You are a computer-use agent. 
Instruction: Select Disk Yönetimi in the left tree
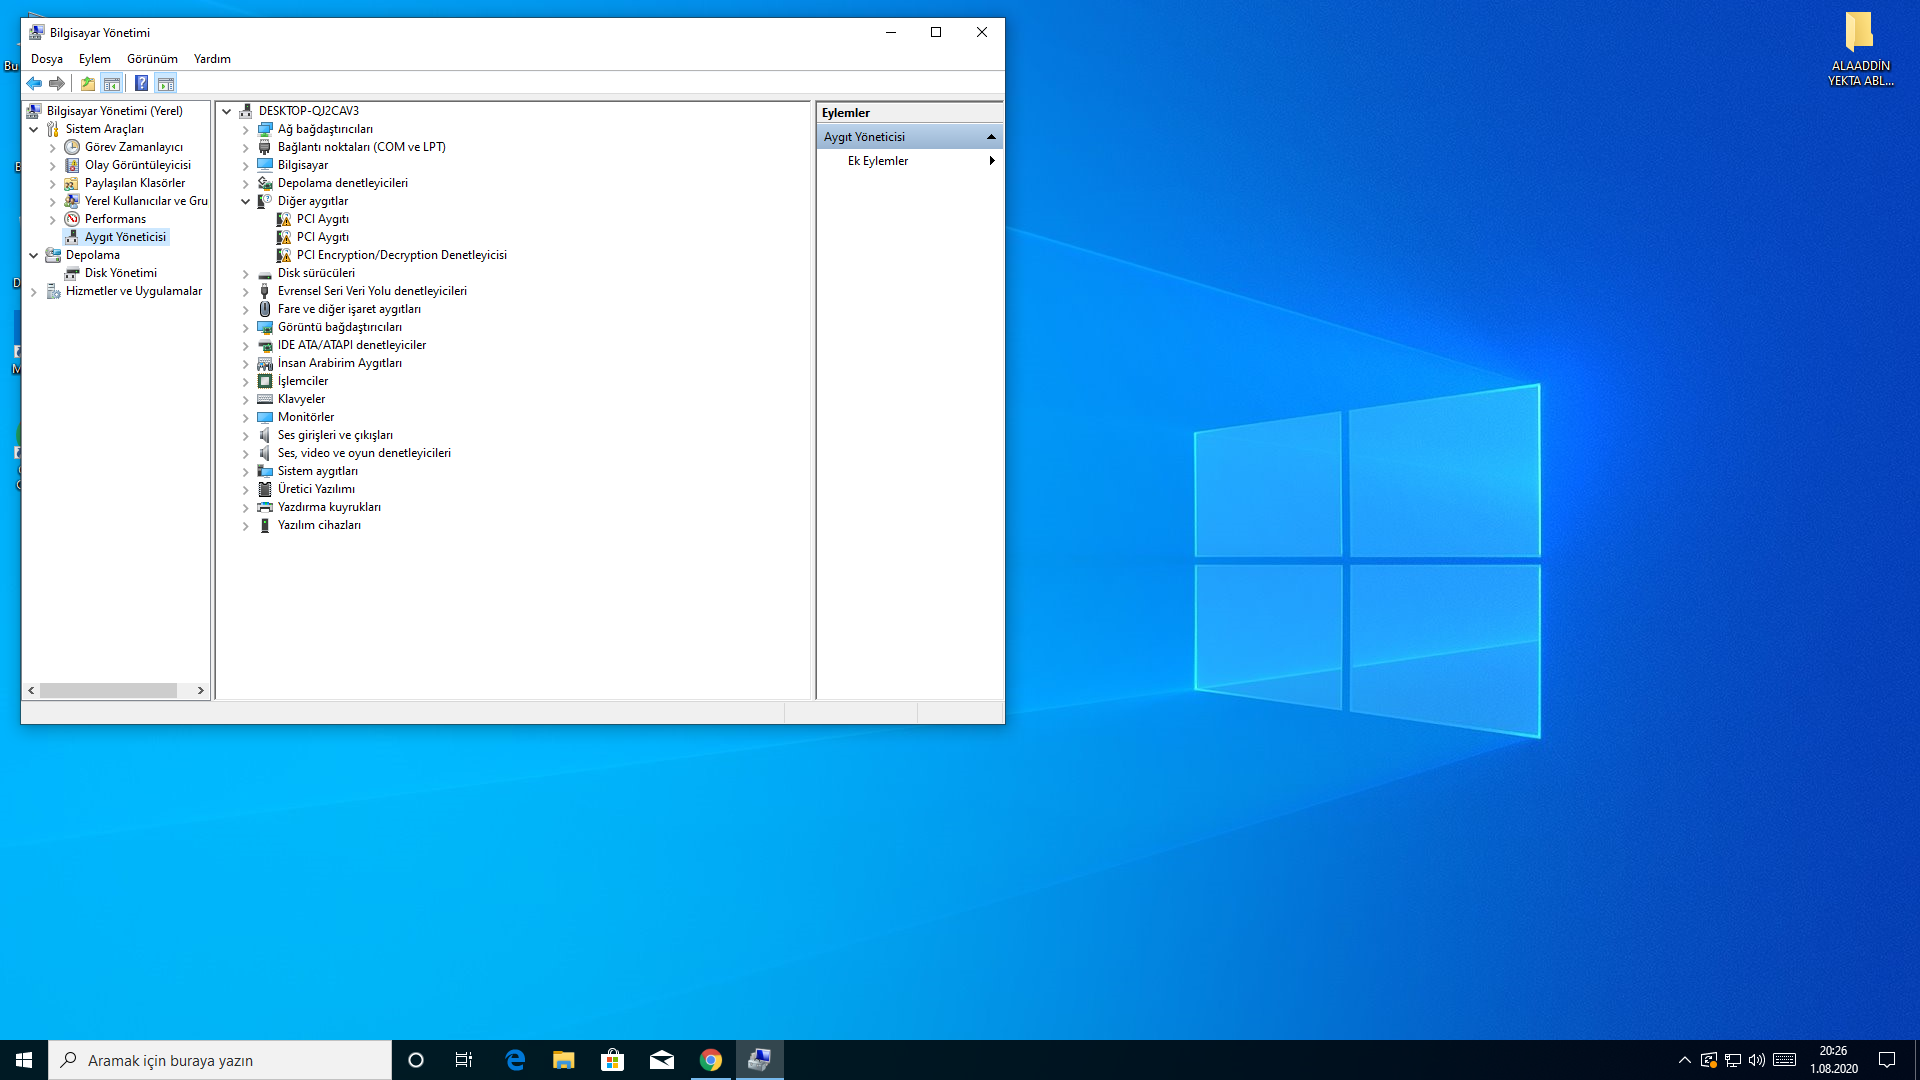(120, 273)
